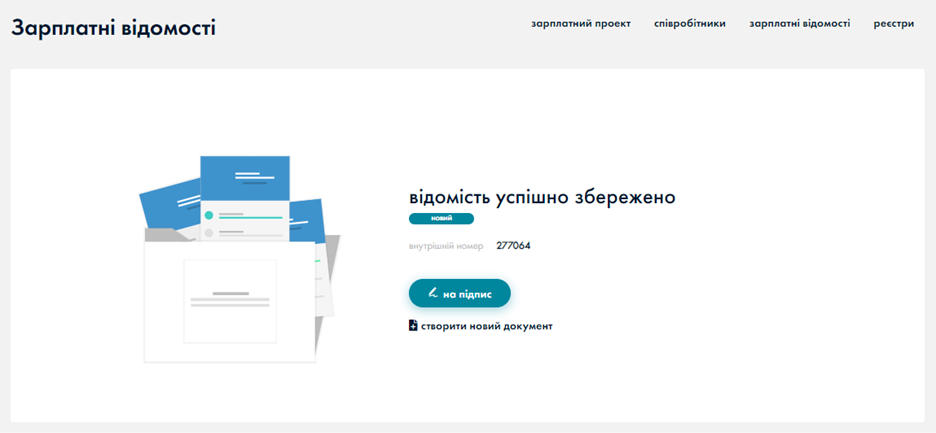Select the internal number 277064
This screenshot has height=433, width=936.
pos(513,245)
